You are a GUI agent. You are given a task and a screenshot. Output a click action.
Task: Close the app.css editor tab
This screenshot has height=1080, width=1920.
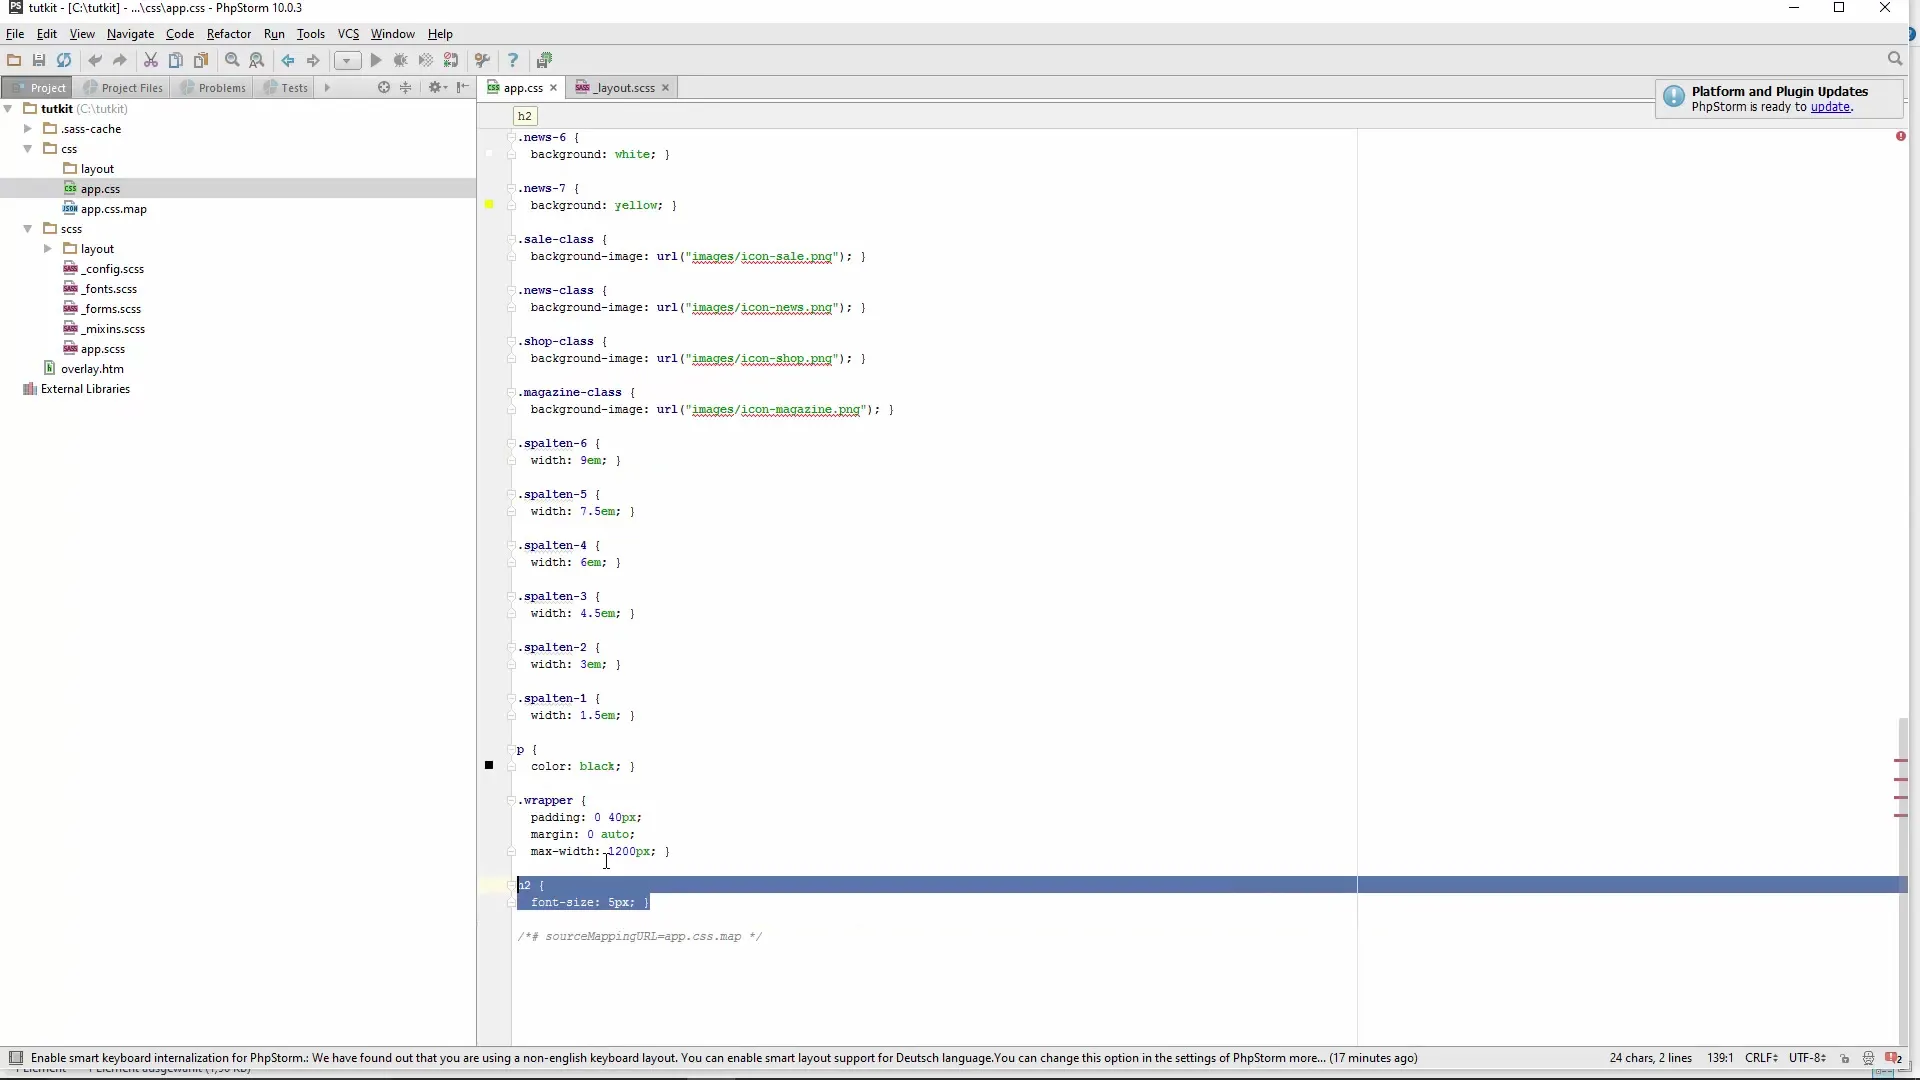pos(553,88)
